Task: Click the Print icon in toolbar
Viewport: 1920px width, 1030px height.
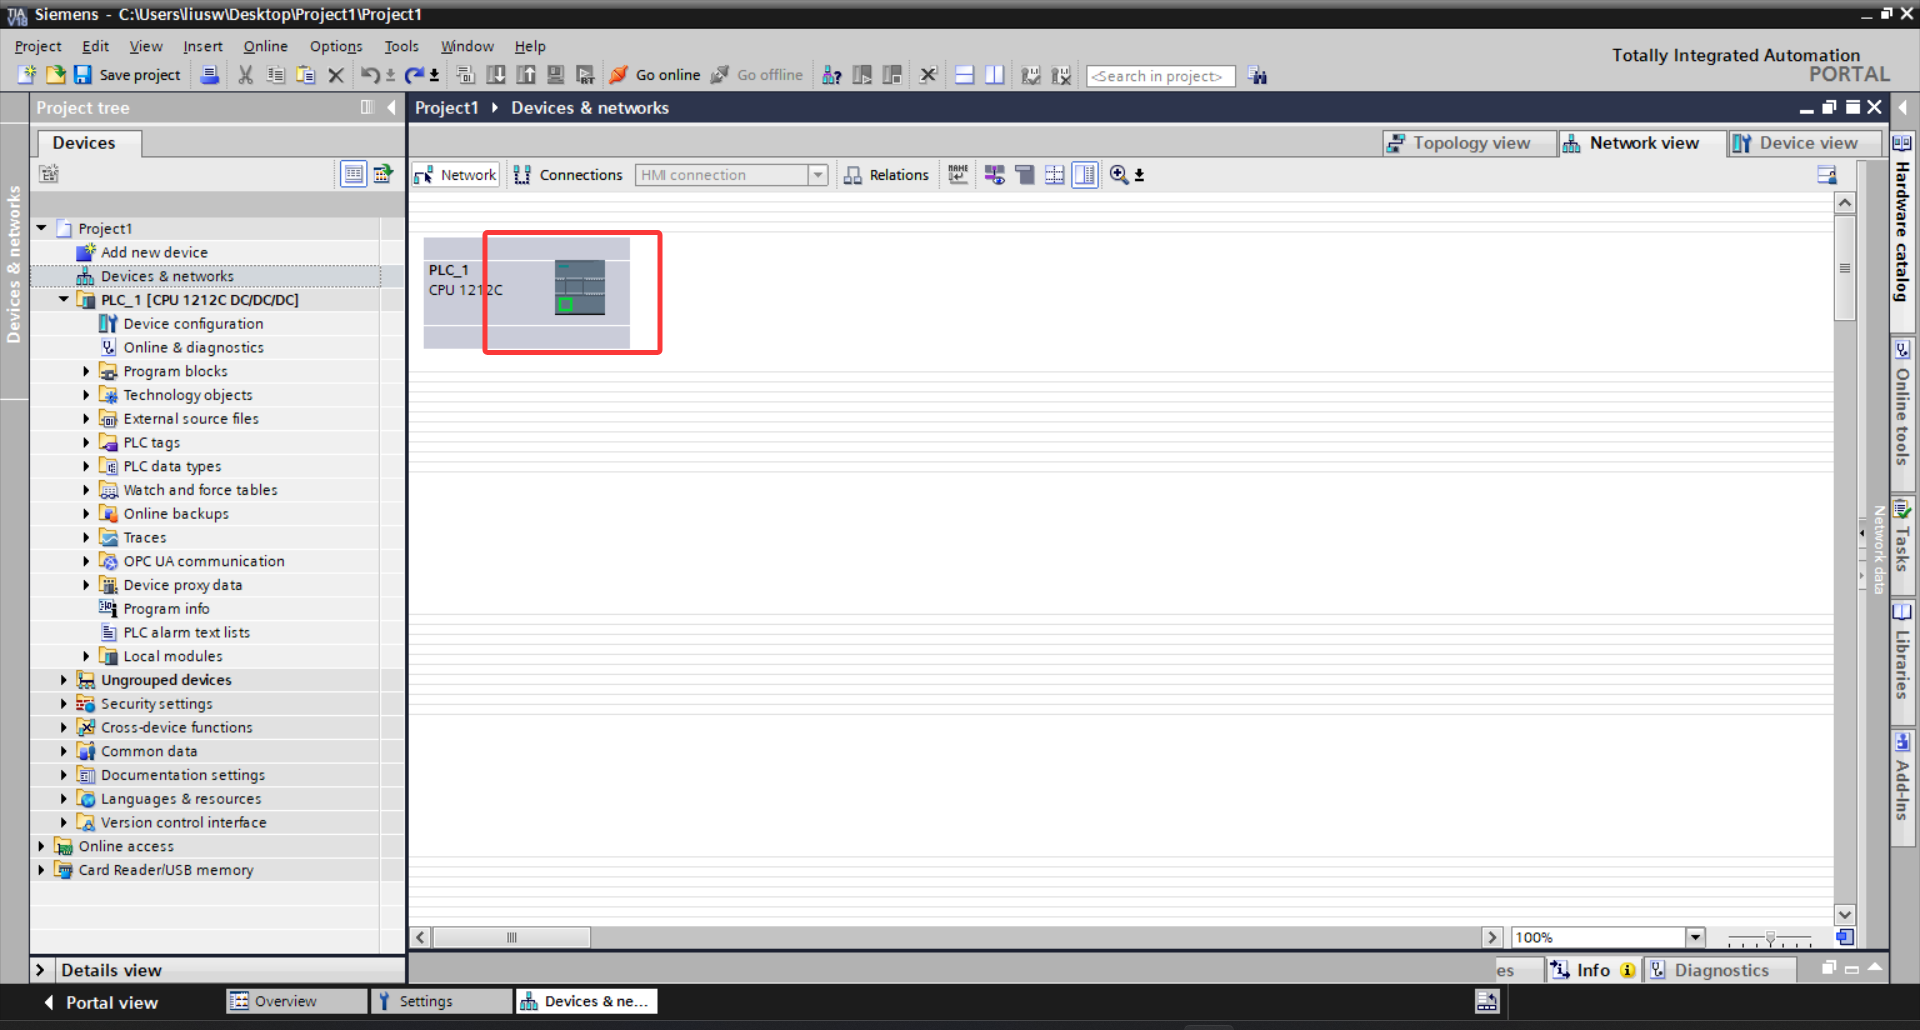Action: [209, 75]
